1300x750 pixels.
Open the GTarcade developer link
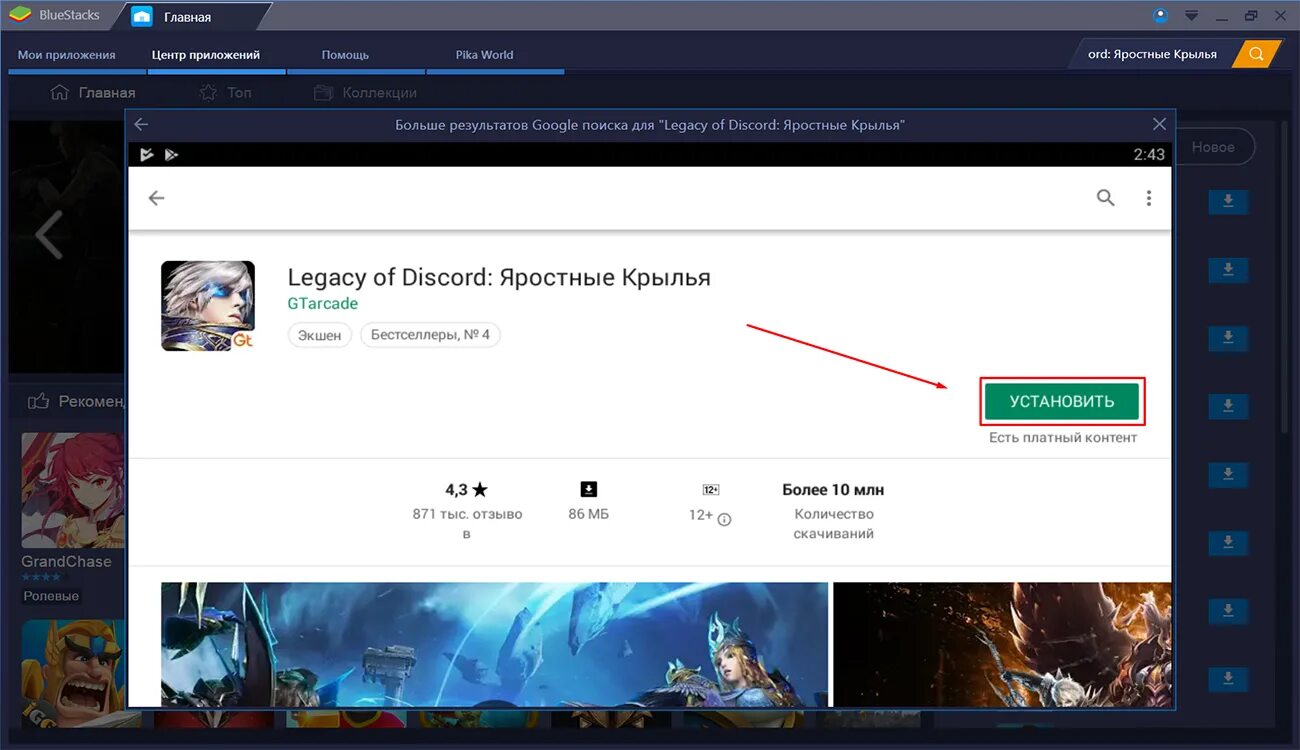(x=322, y=303)
